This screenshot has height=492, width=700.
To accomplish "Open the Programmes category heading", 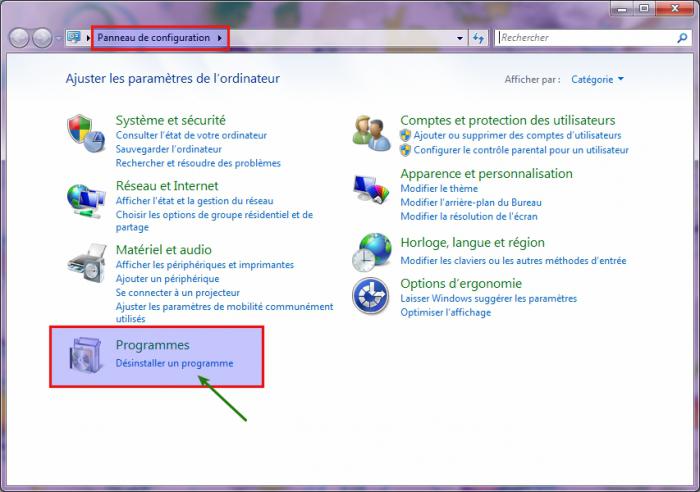I will [152, 345].
